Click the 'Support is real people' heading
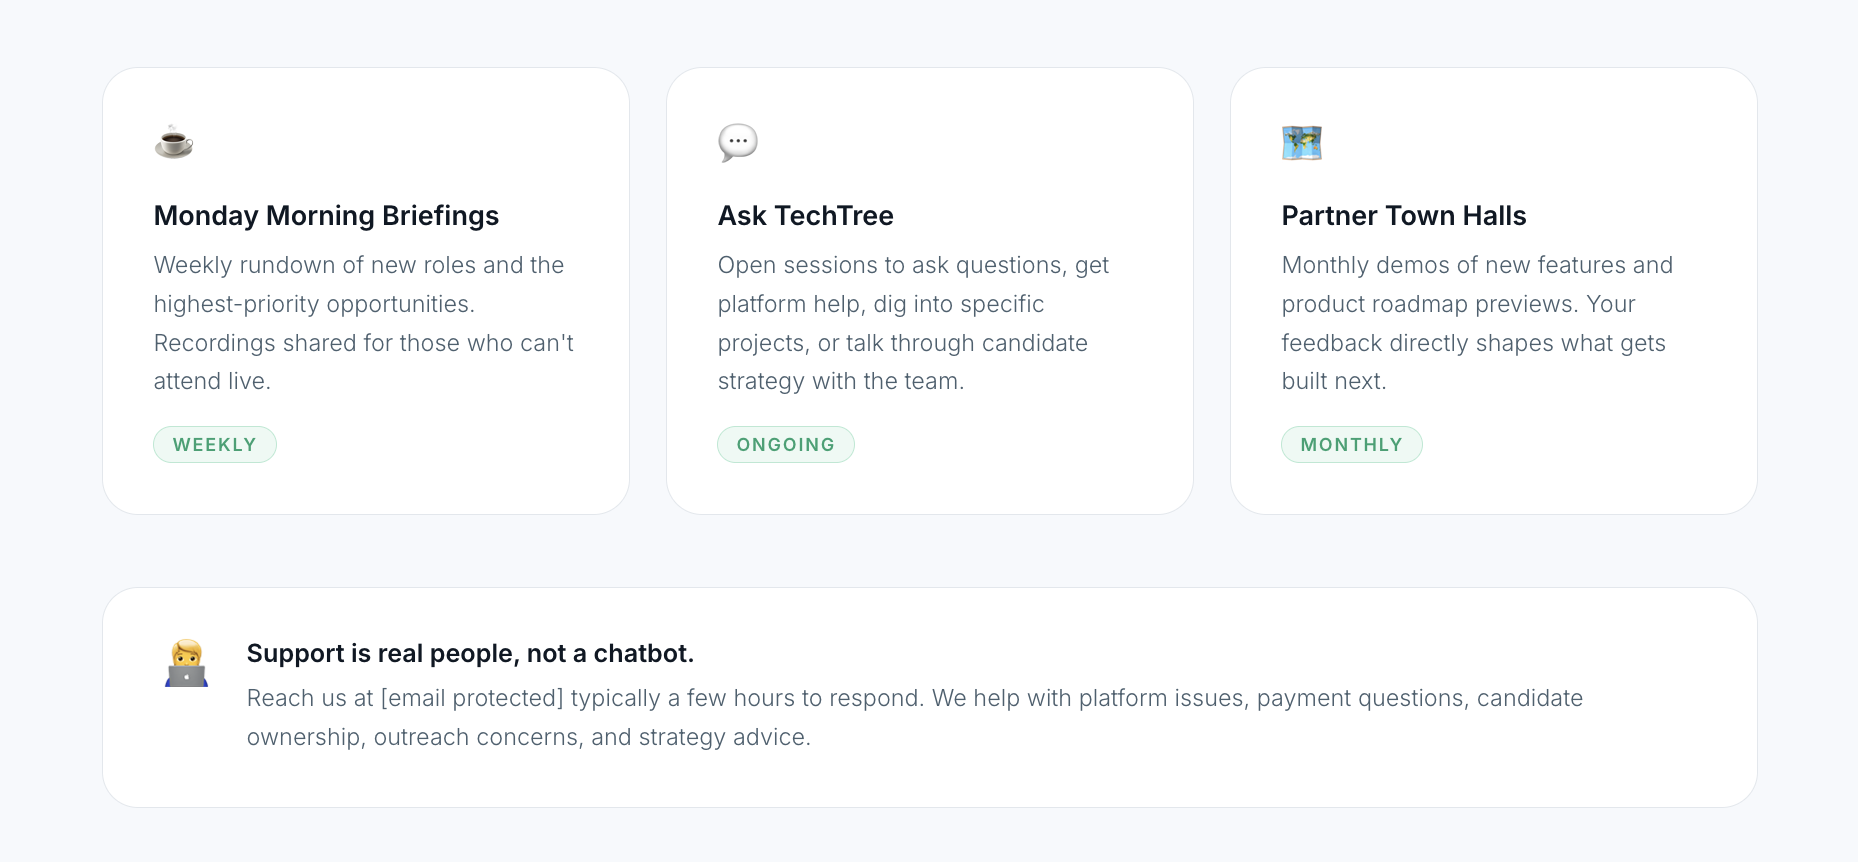 (x=470, y=653)
